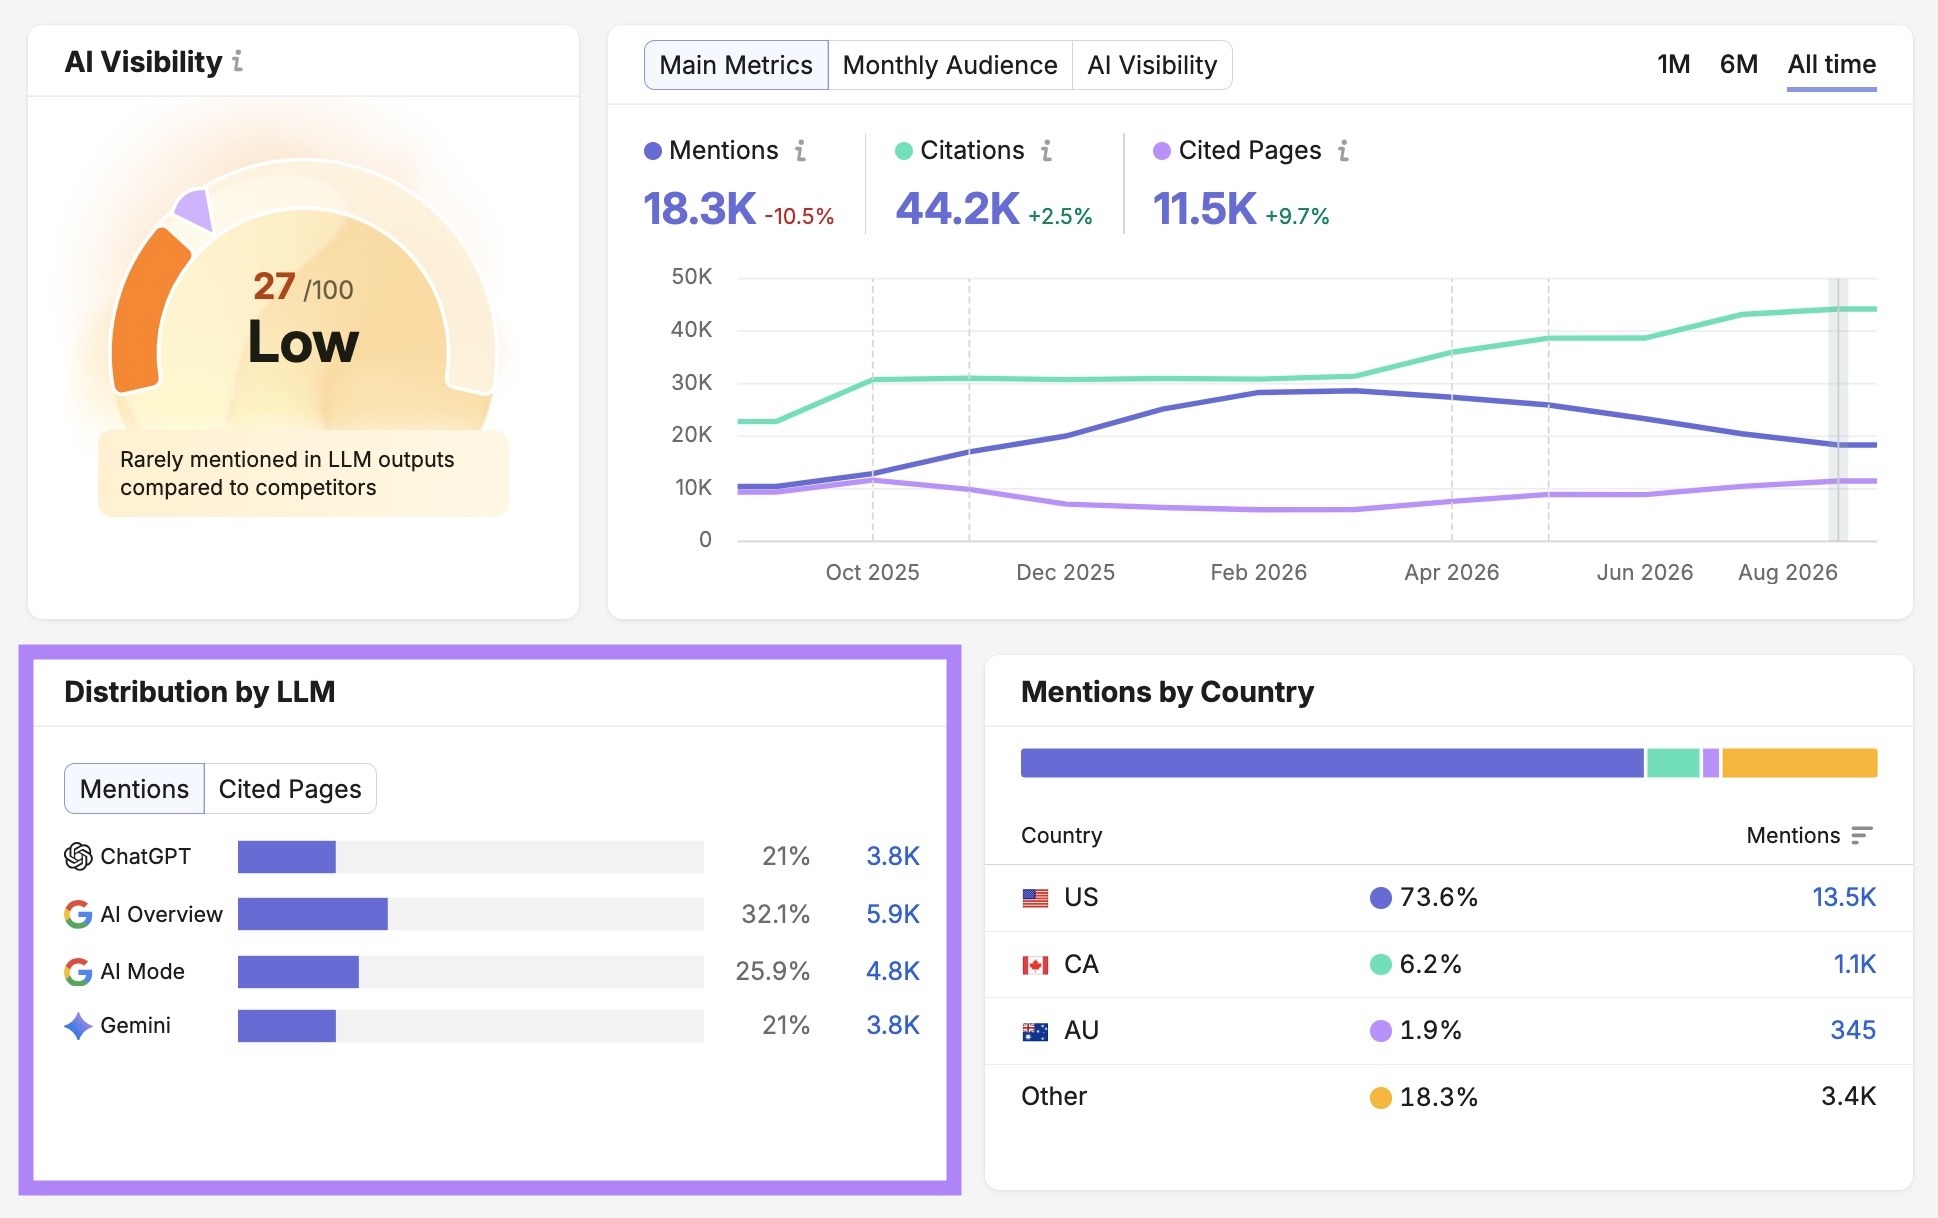Click the Canada flag icon
1938x1218 pixels.
tap(1035, 965)
